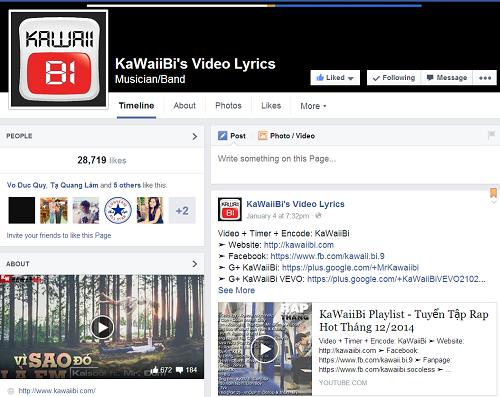This screenshot has height=397, width=500.
Task: Open the plus.google.com/+MrKawaiibi link
Action: click(350, 268)
